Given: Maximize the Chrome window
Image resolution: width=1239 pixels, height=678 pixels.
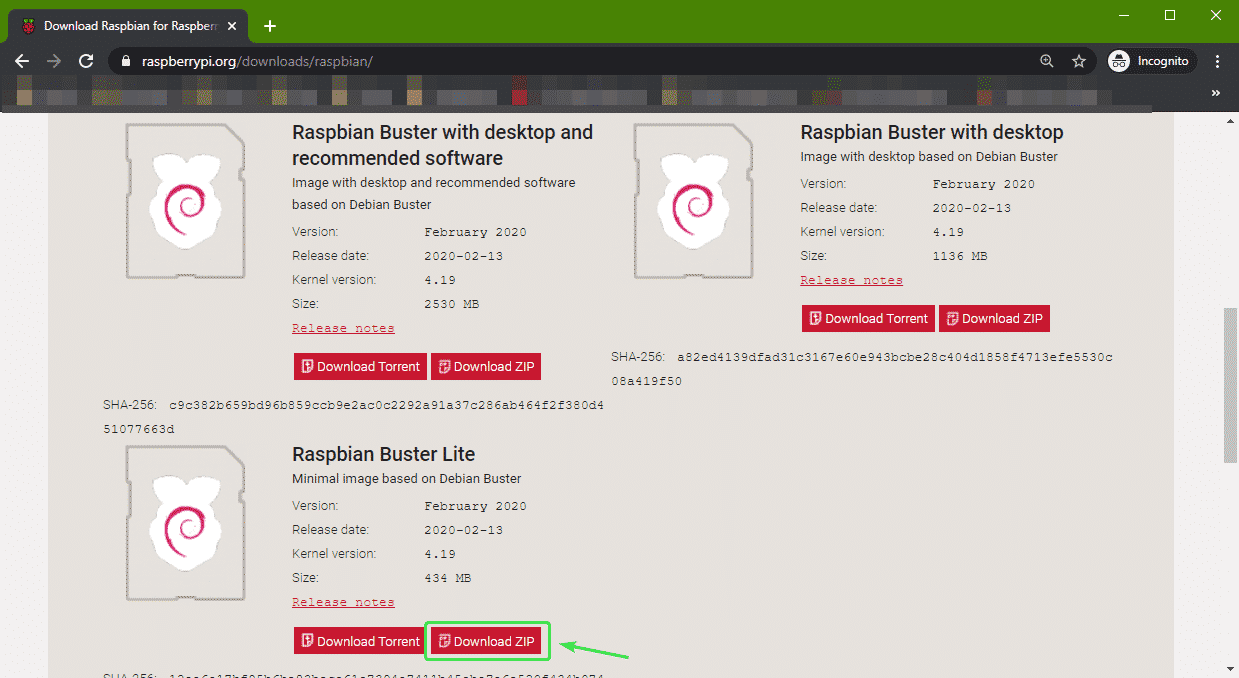Looking at the screenshot, I should pos(1170,15).
